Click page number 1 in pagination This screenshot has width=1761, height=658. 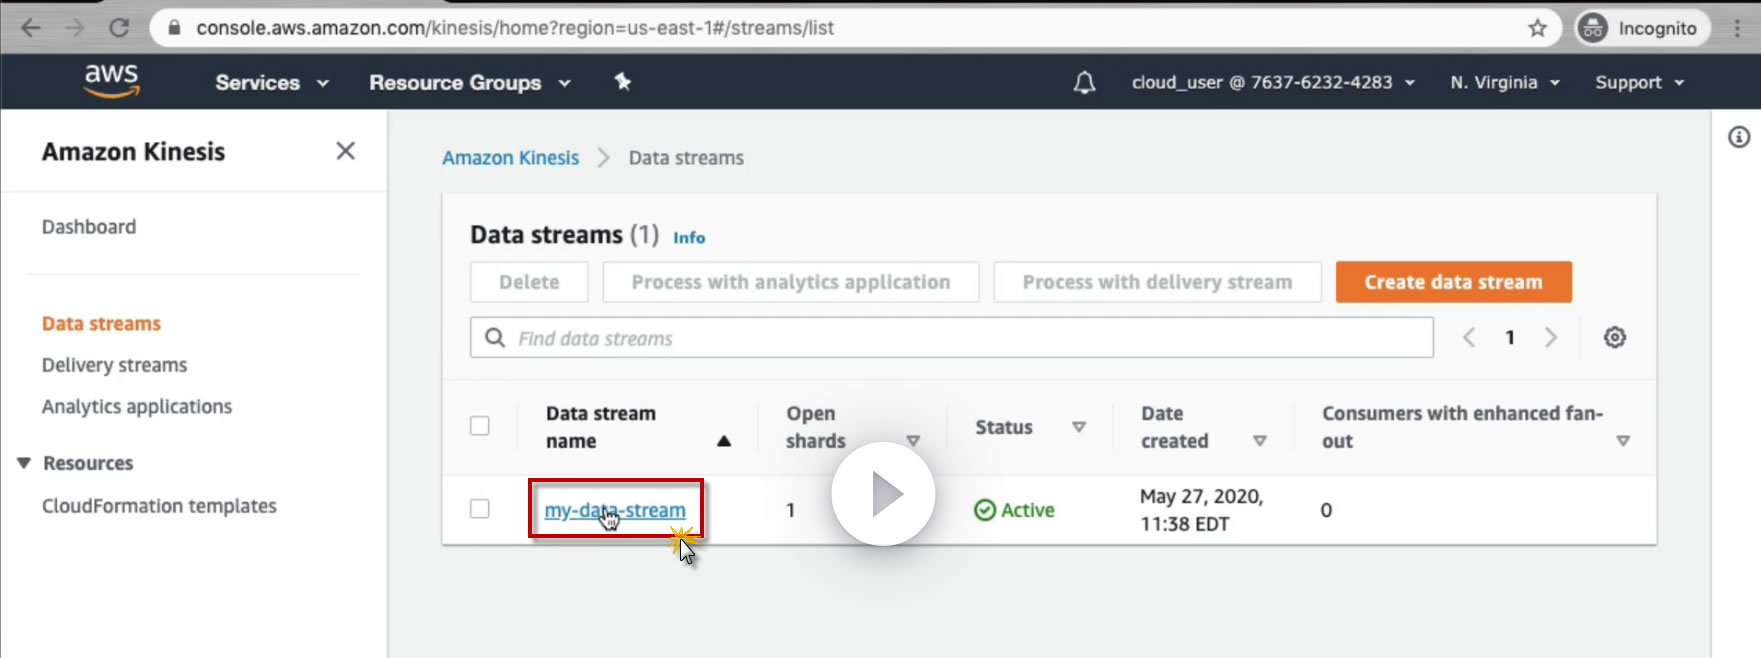(1510, 338)
